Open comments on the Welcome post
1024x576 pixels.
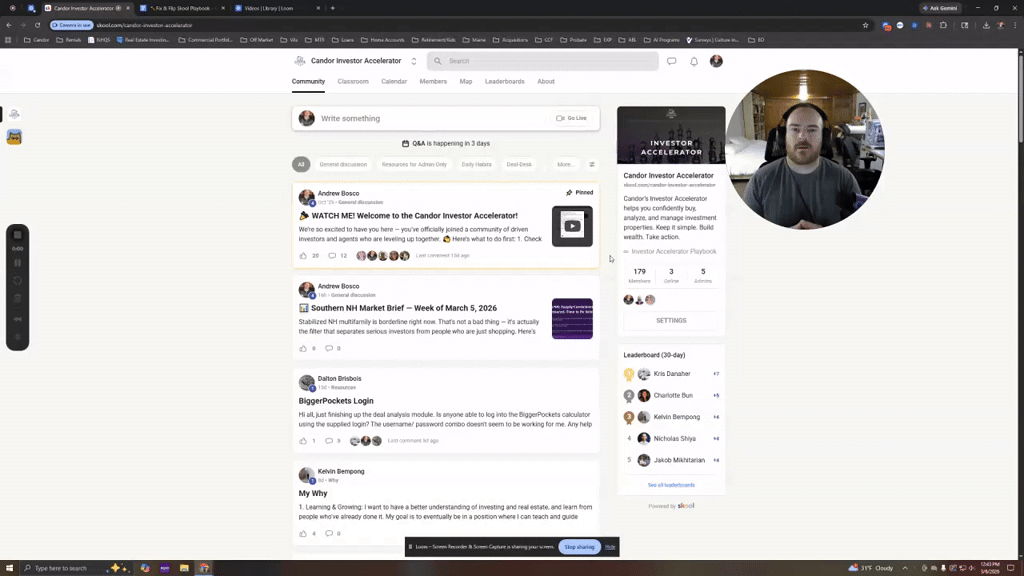coord(332,256)
